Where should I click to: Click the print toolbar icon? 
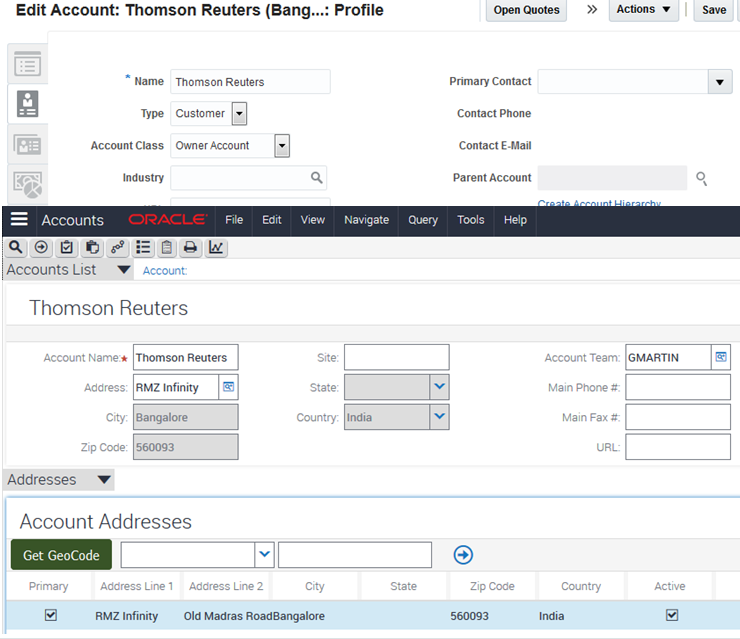191,247
